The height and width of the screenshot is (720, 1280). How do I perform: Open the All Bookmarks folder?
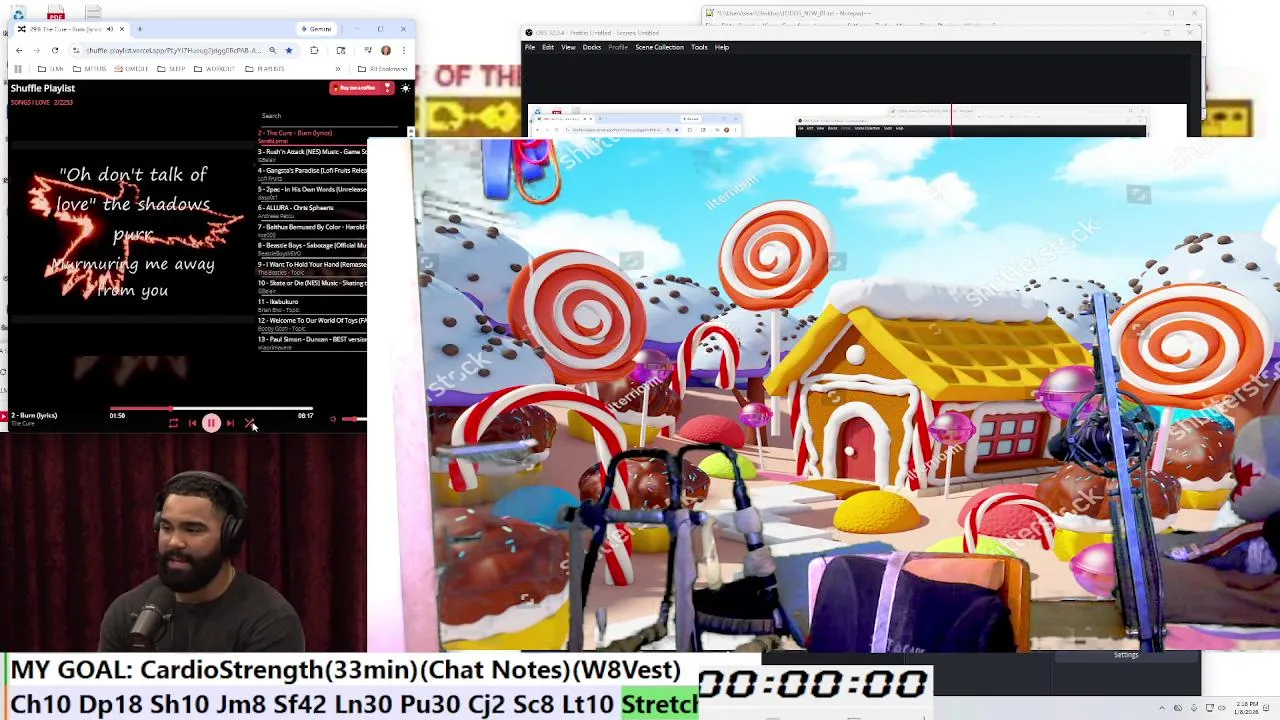point(382,69)
